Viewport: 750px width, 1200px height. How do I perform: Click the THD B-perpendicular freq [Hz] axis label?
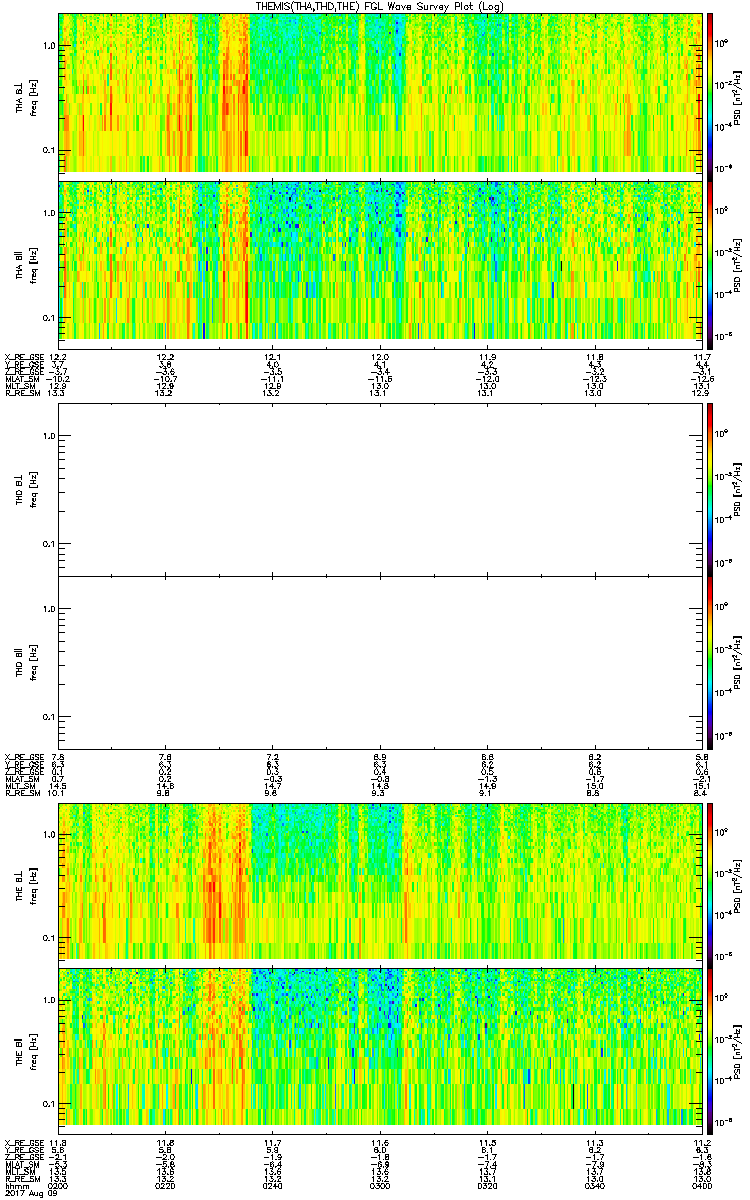(x=33, y=489)
